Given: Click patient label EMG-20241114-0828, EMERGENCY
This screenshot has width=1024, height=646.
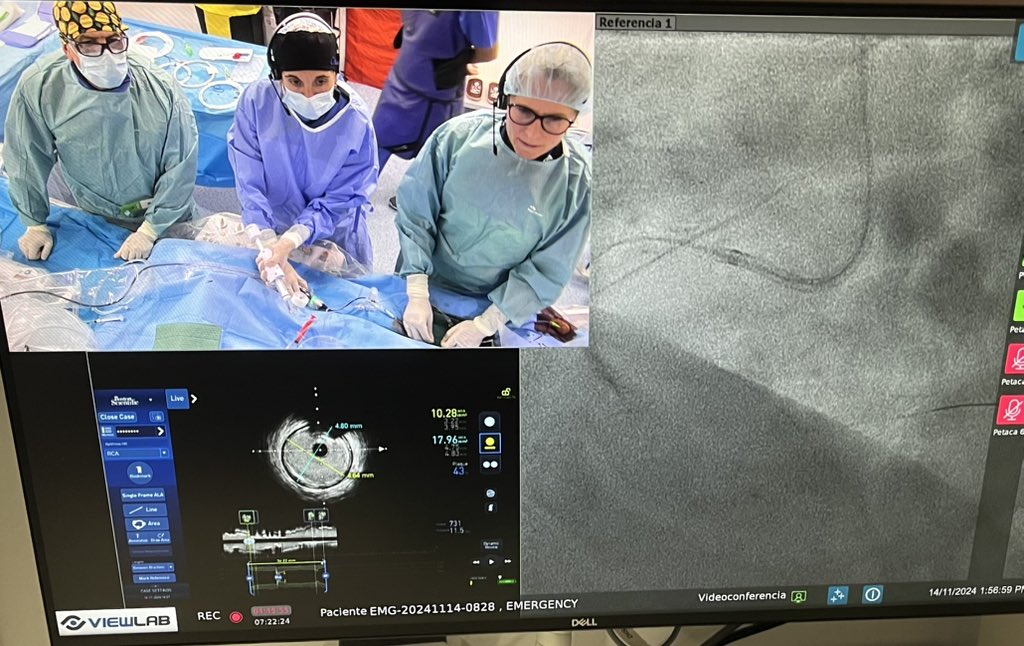Looking at the screenshot, I should click(448, 606).
